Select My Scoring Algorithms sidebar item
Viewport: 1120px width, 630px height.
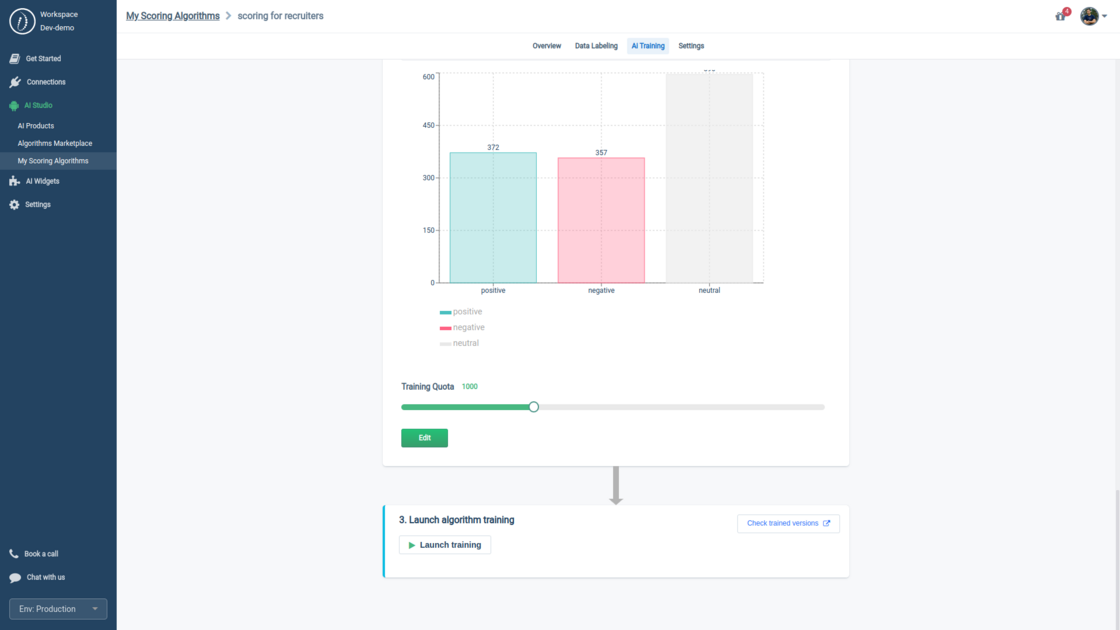coord(58,161)
